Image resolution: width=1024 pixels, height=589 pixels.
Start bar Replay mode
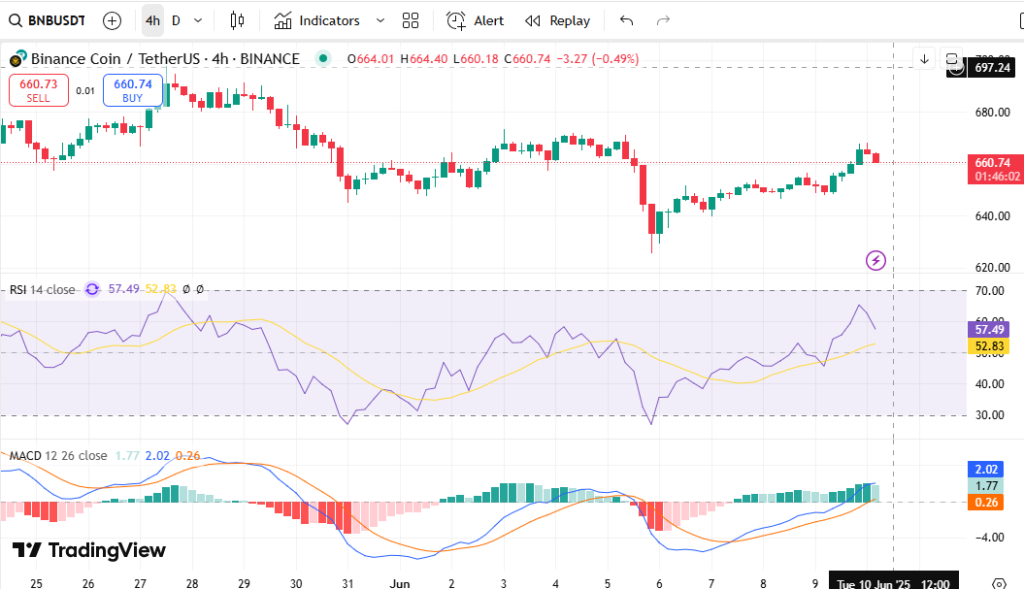click(x=557, y=21)
